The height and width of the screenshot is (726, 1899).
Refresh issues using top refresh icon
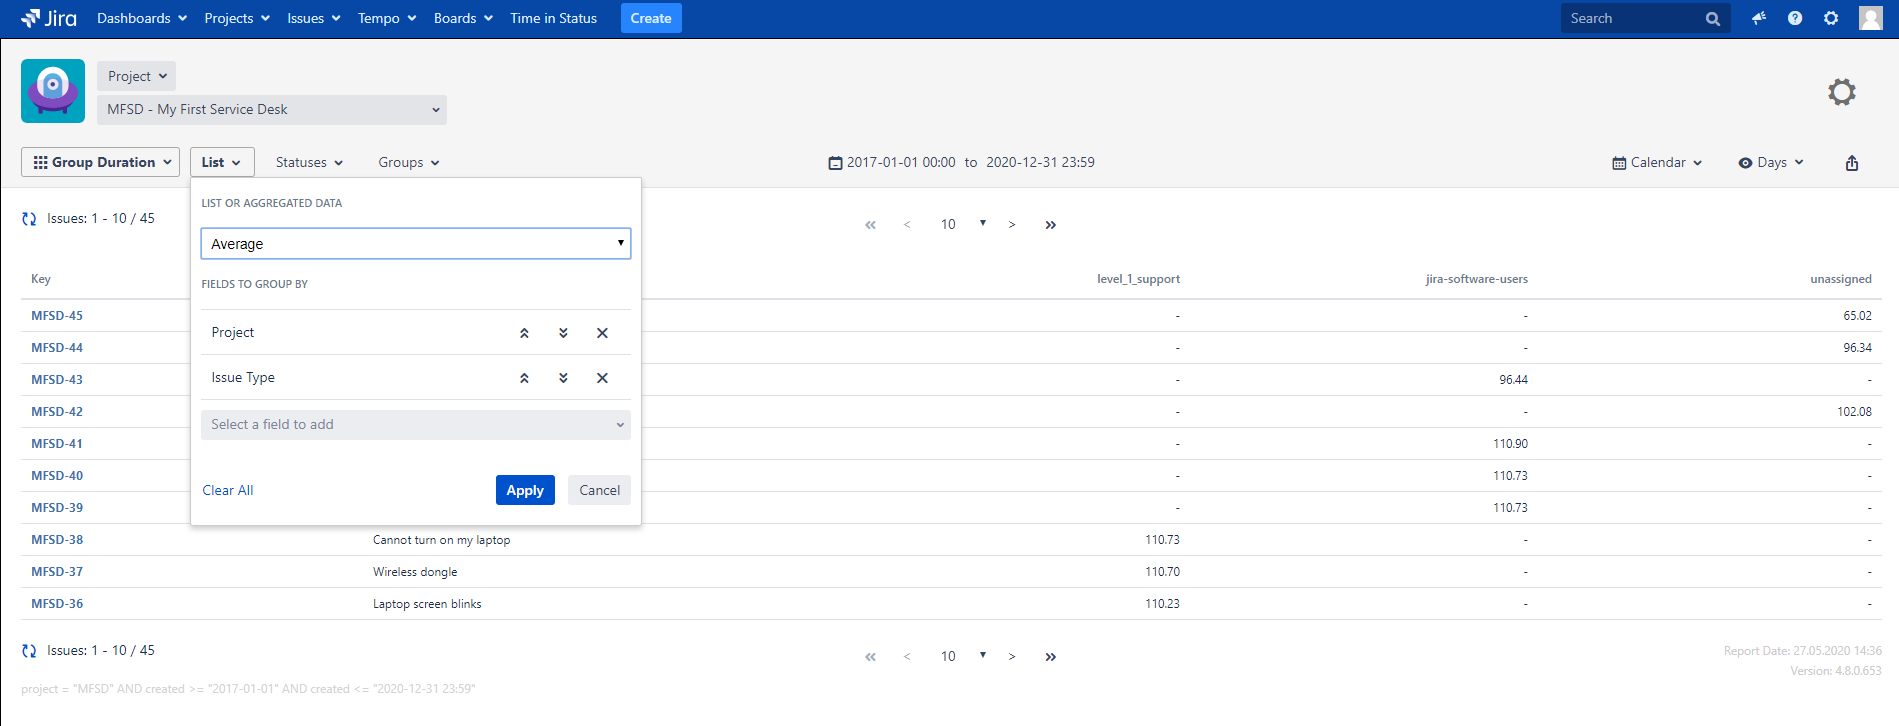tap(29, 218)
